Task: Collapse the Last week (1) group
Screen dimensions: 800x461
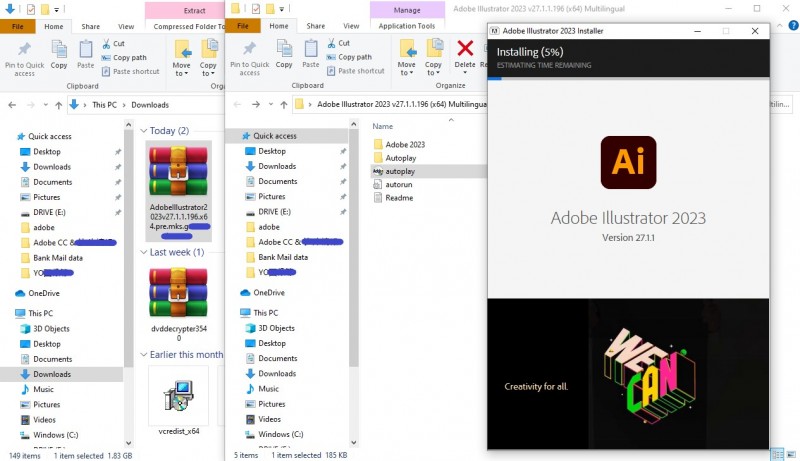Action: pyautogui.click(x=143, y=252)
